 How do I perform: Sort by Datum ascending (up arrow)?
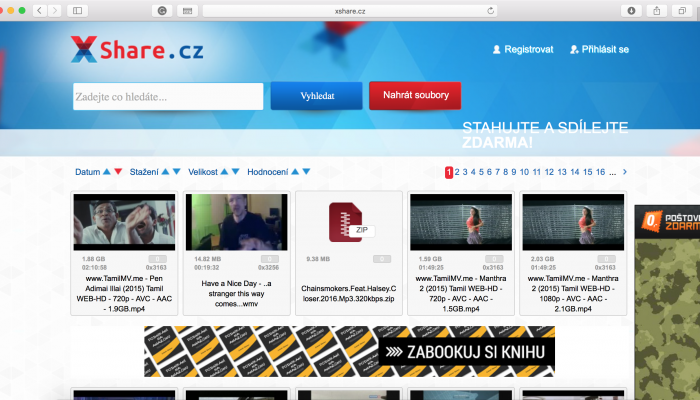tap(107, 171)
